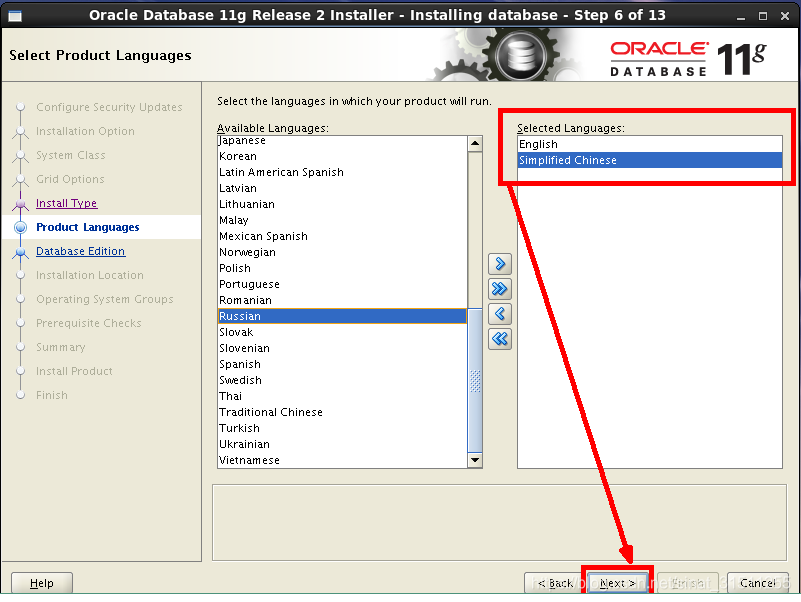Go back with the Back button
Screen dimensions: 801x602
556,583
